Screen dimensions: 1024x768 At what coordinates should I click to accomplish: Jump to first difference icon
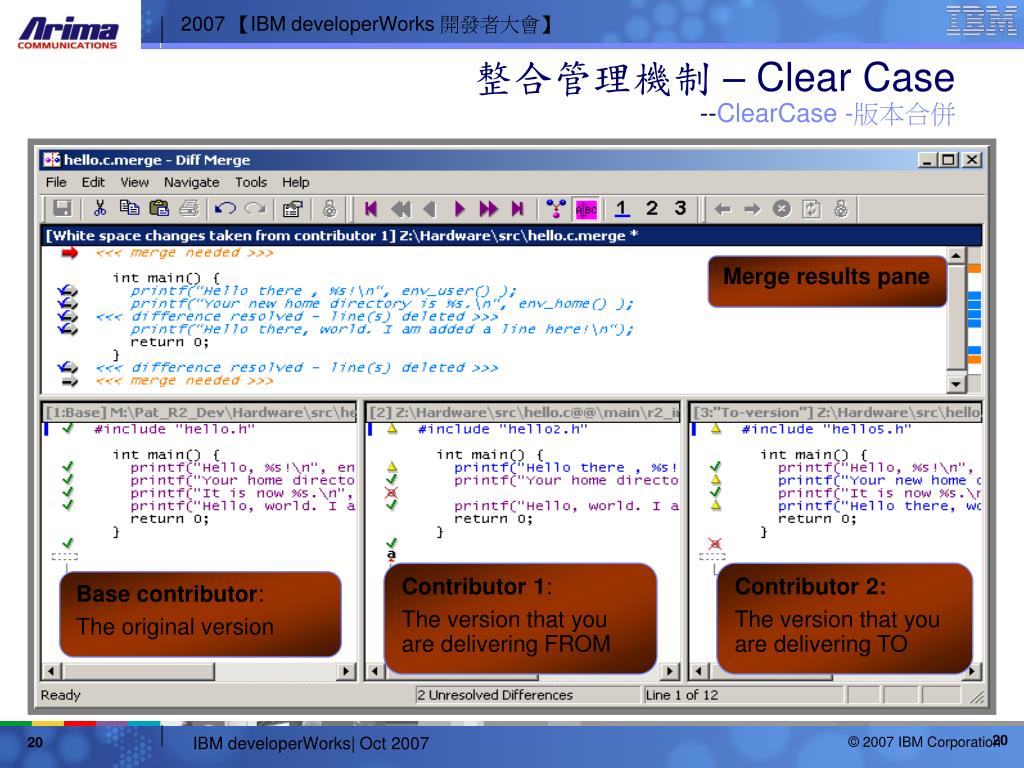coord(371,209)
